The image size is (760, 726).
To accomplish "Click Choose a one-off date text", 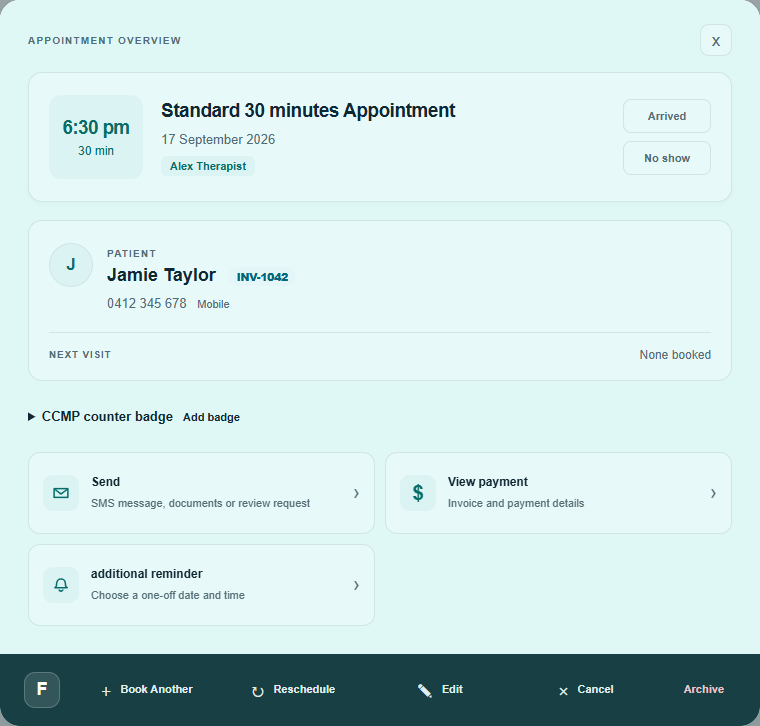I will click(168, 595).
